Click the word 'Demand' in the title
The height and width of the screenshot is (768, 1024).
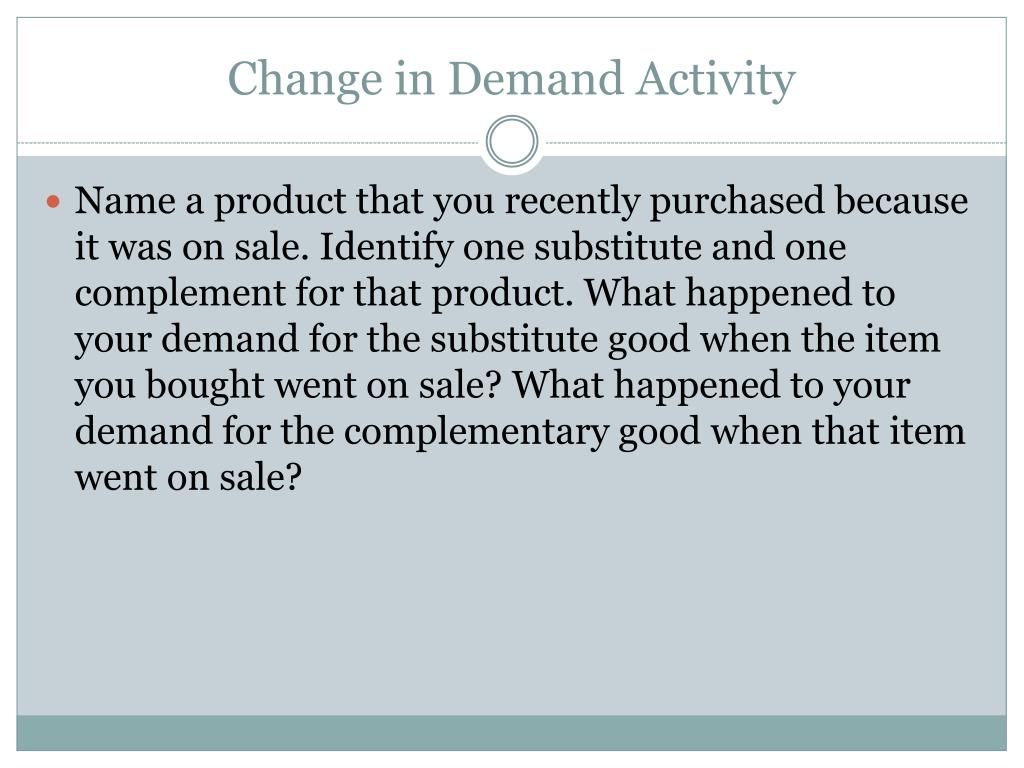pyautogui.click(x=536, y=78)
